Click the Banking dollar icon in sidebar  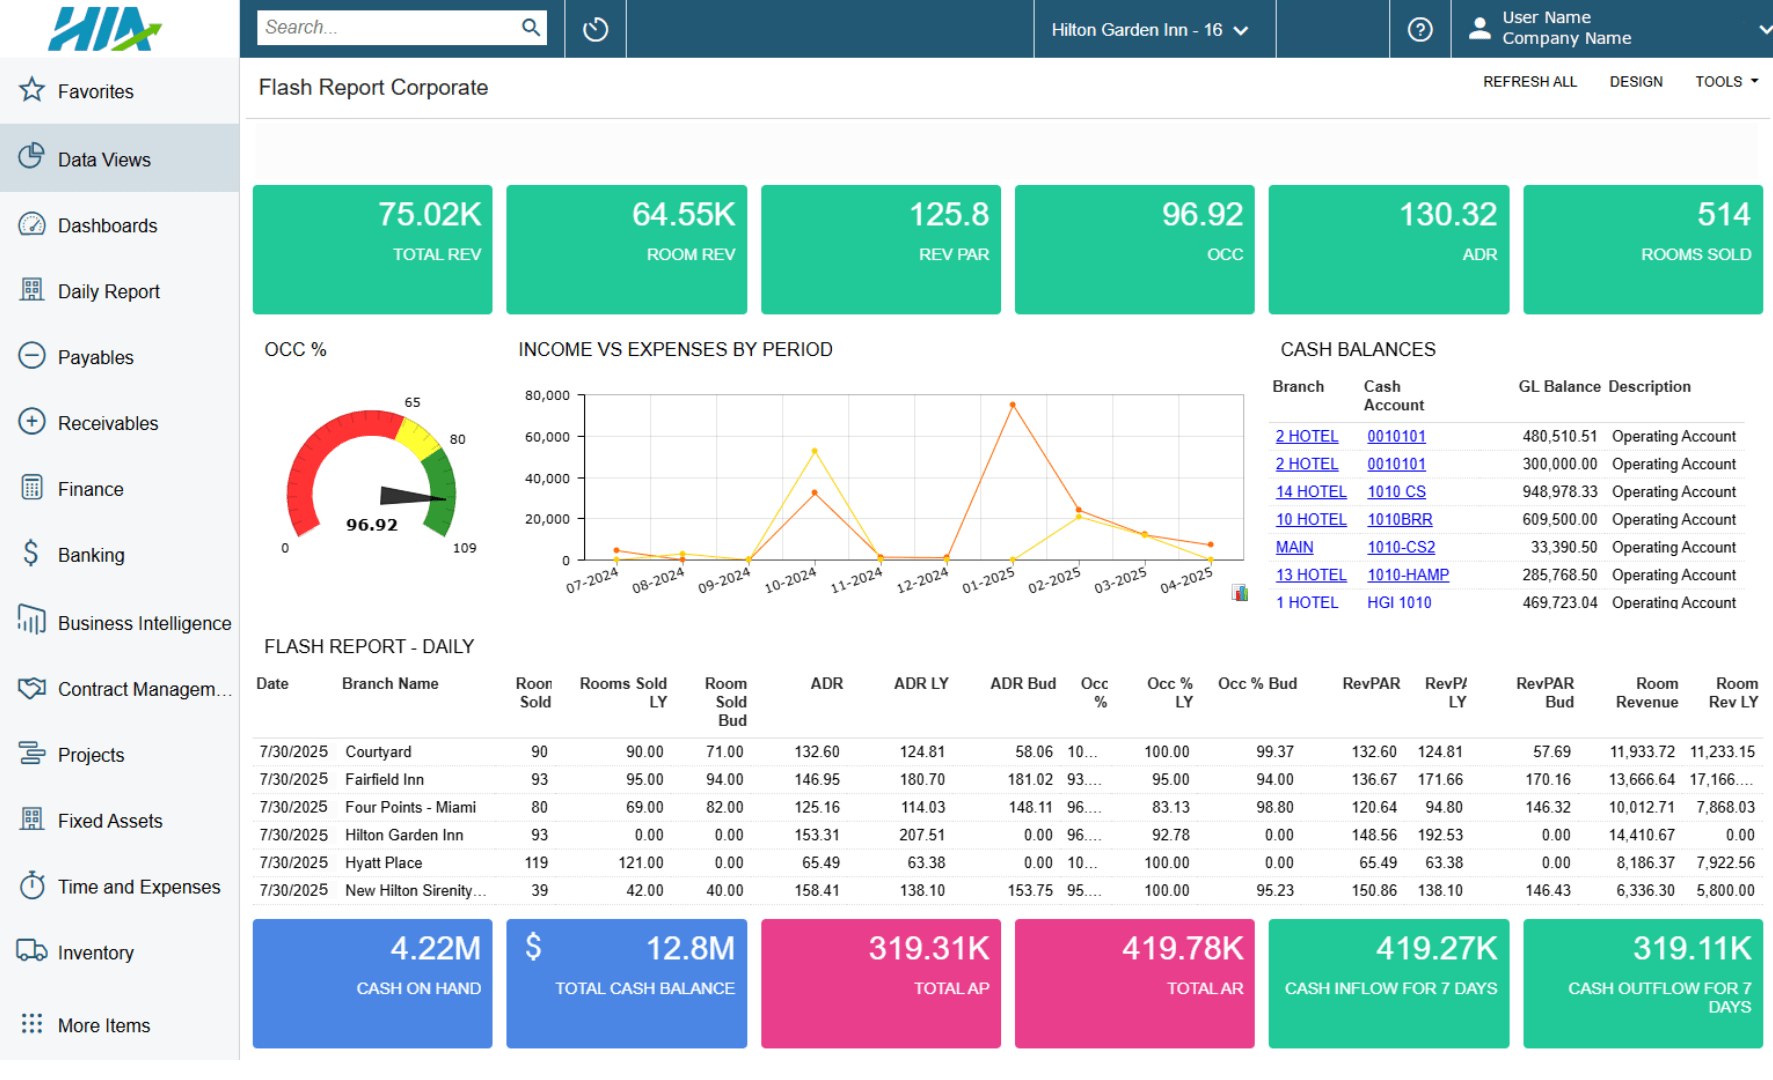click(x=31, y=554)
